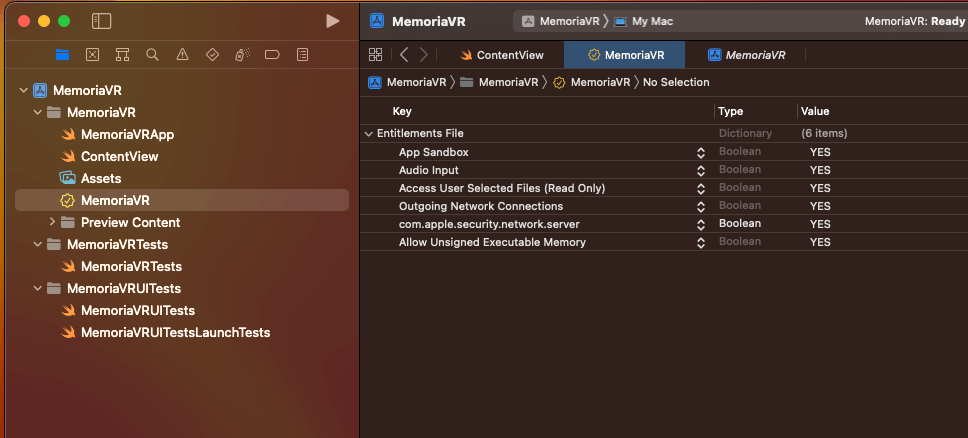The height and width of the screenshot is (438, 968).
Task: Go back with the left chevron
Action: [404, 54]
